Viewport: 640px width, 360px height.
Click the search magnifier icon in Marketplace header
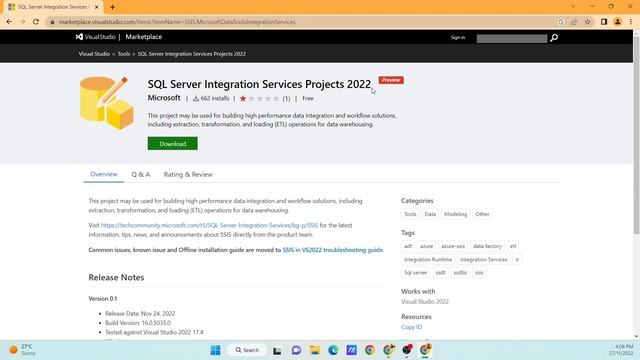(554, 38)
